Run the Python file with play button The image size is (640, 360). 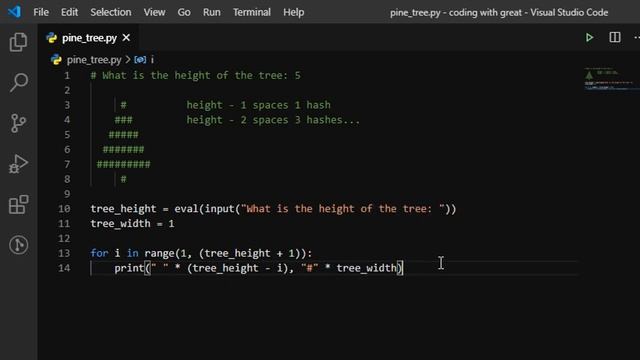pos(589,38)
